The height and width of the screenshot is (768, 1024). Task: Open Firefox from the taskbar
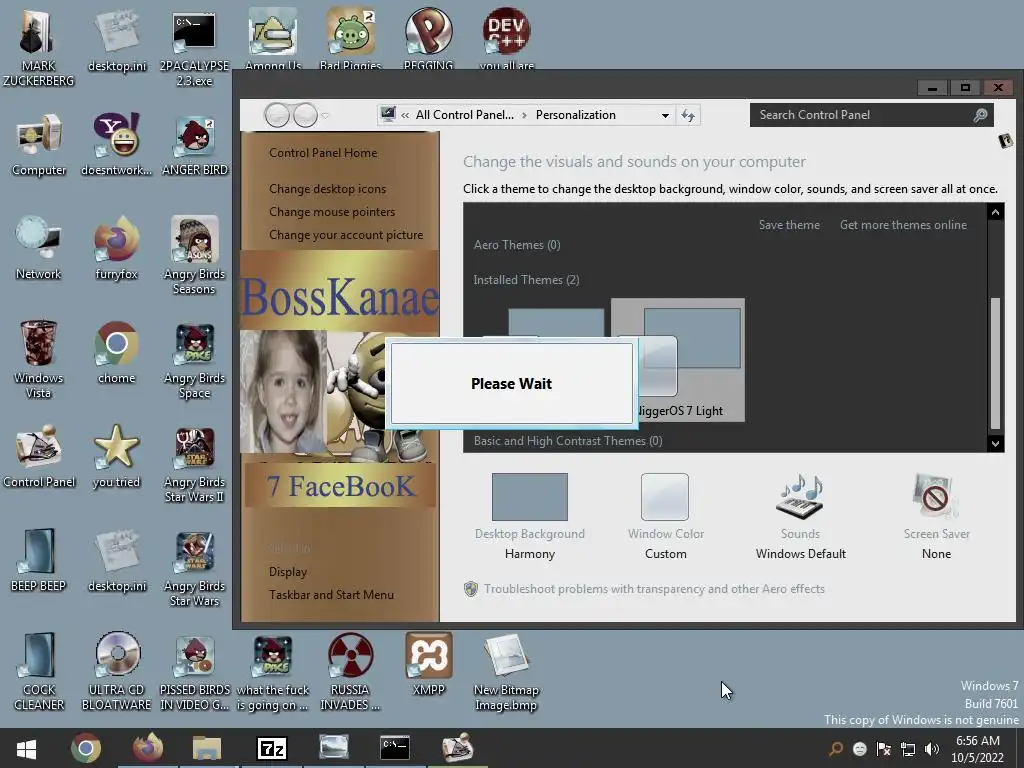[148, 748]
